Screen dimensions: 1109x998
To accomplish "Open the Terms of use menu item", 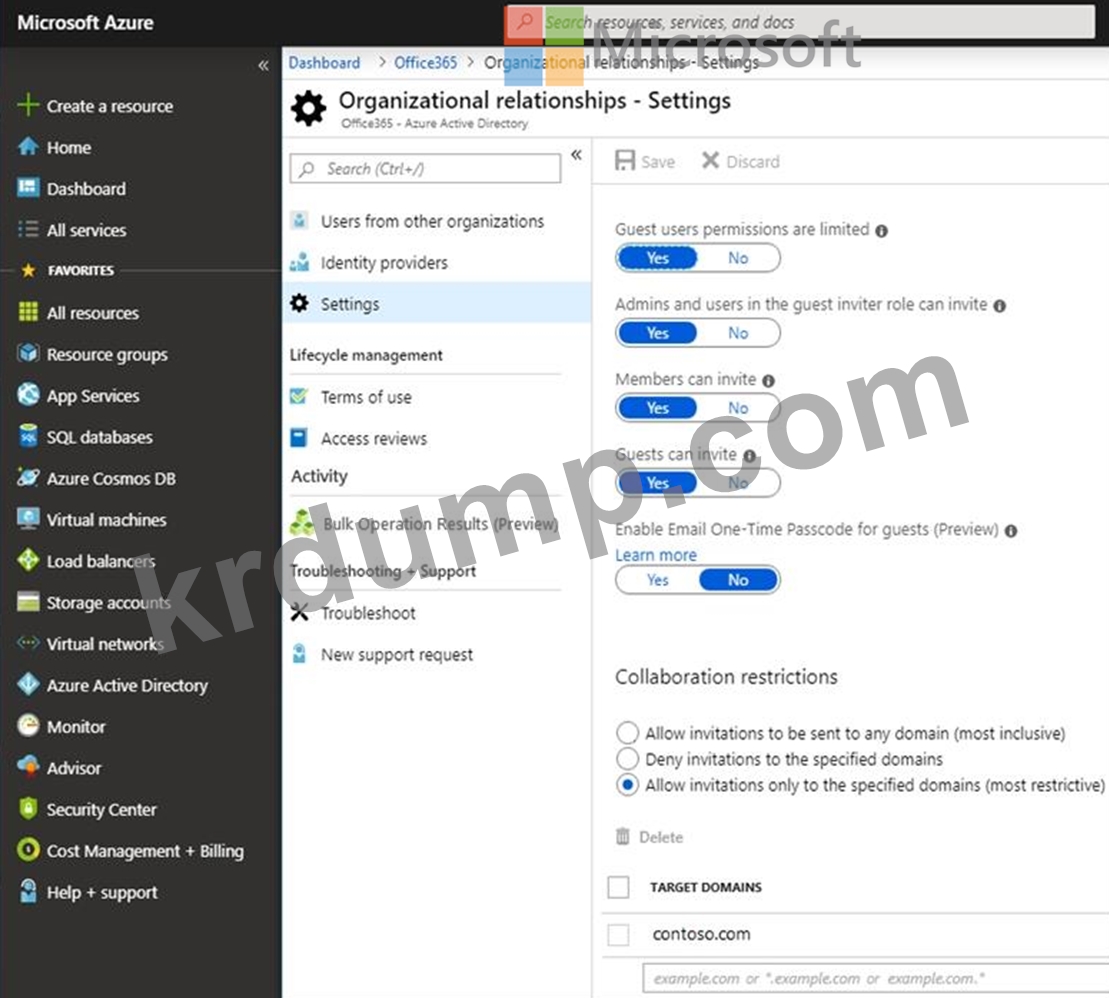I will coord(365,397).
